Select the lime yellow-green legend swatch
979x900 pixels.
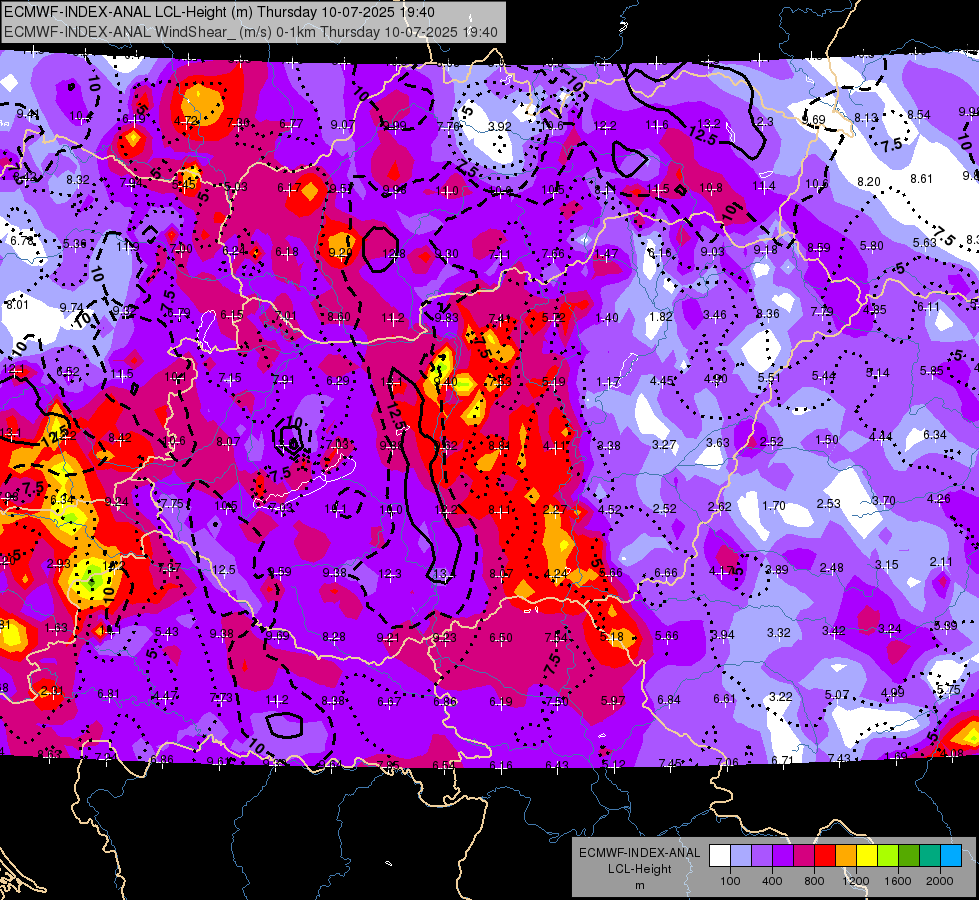click(888, 855)
